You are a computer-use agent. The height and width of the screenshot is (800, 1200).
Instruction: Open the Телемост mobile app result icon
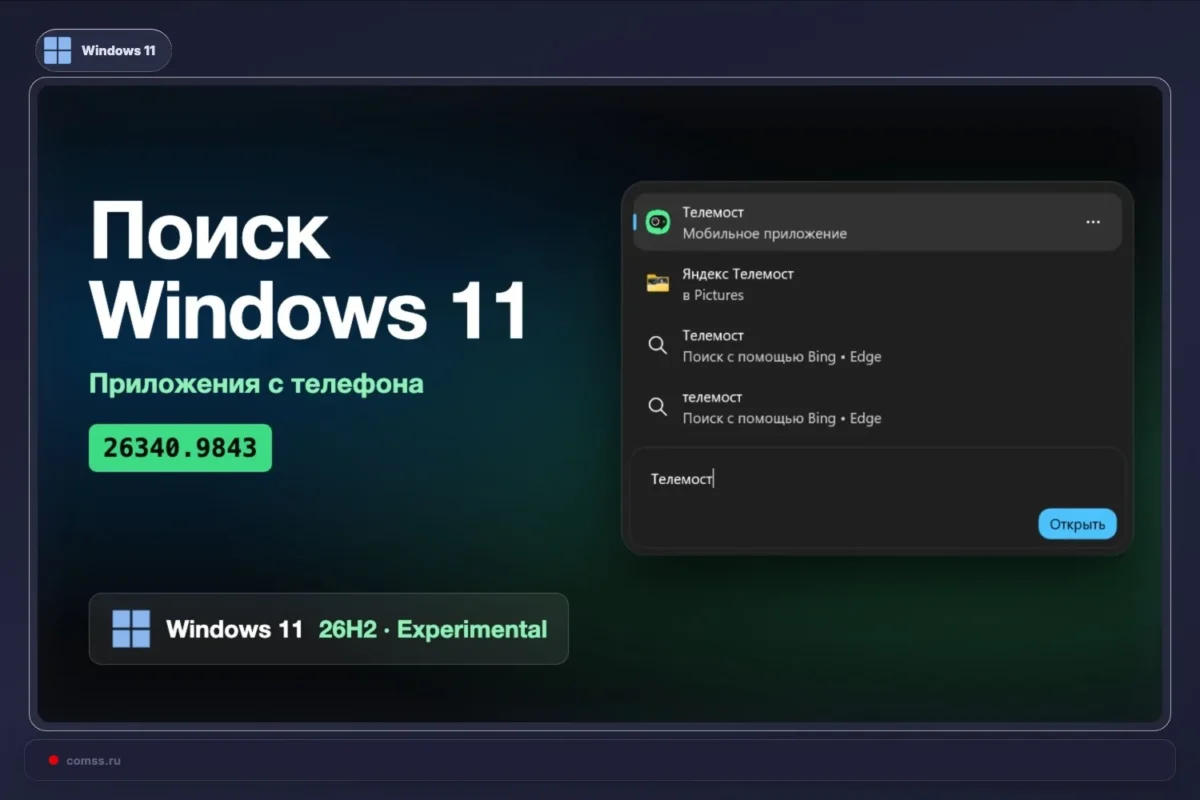click(x=657, y=222)
